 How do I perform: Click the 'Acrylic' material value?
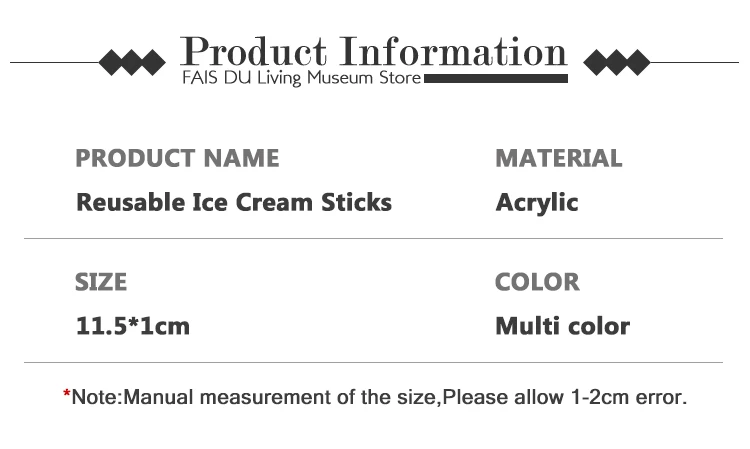point(537,203)
